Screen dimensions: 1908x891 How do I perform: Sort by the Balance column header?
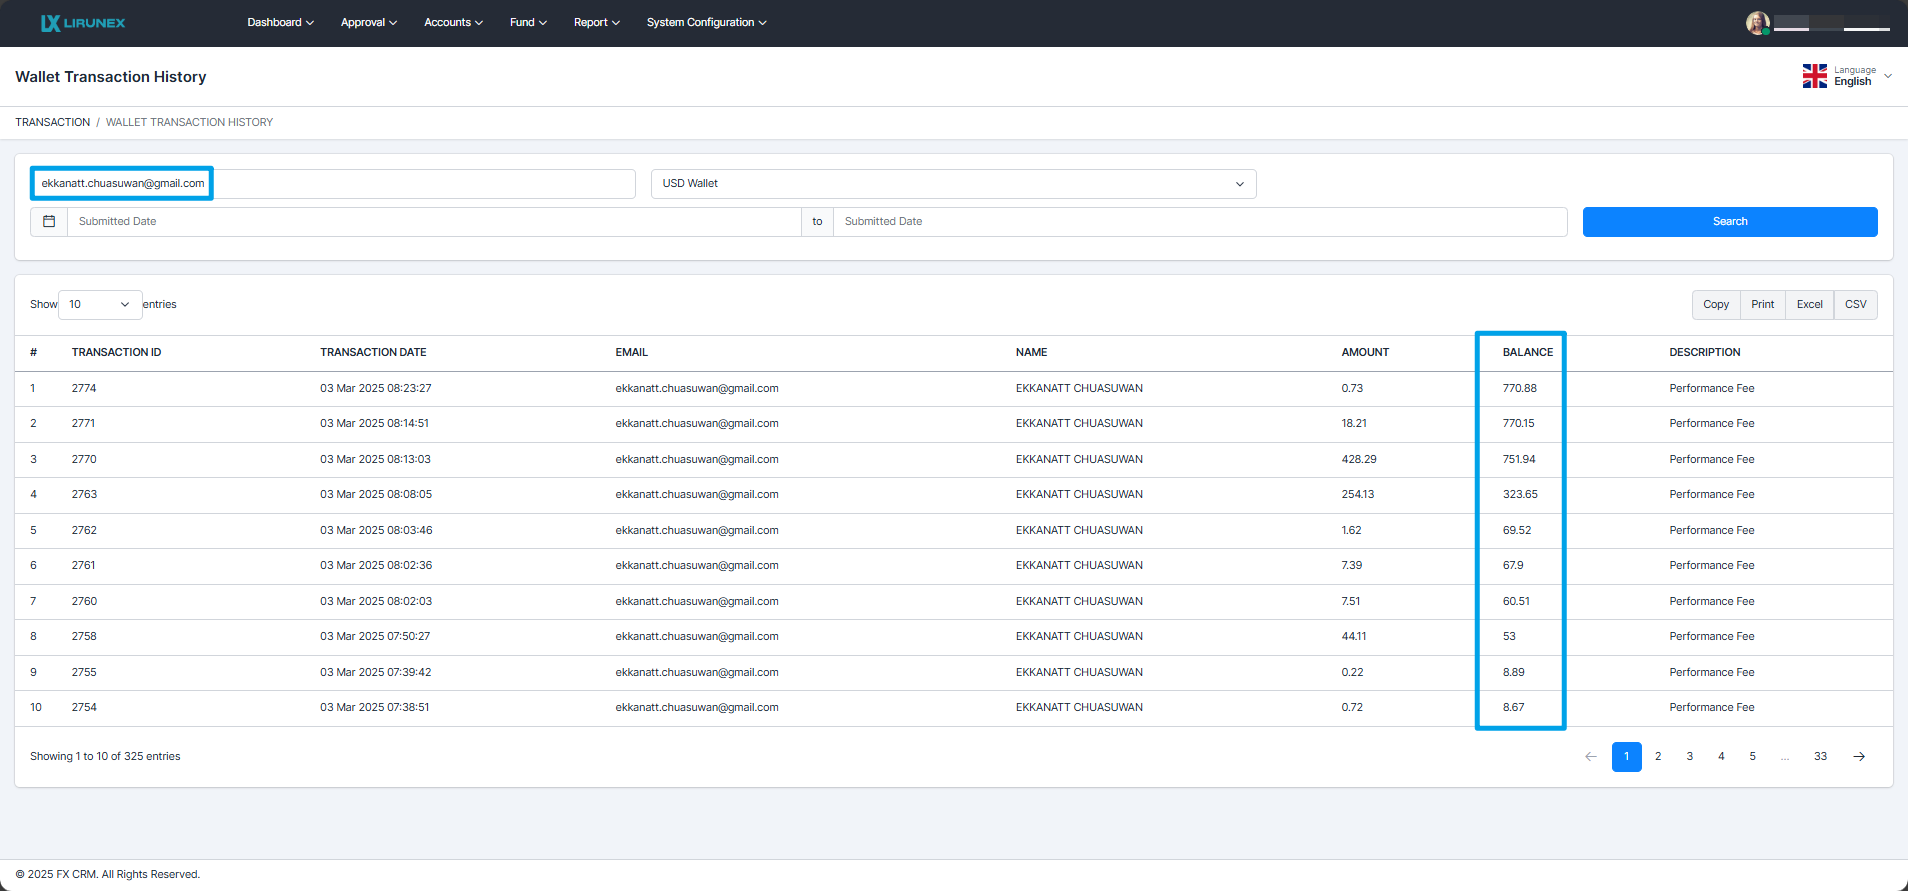point(1527,353)
